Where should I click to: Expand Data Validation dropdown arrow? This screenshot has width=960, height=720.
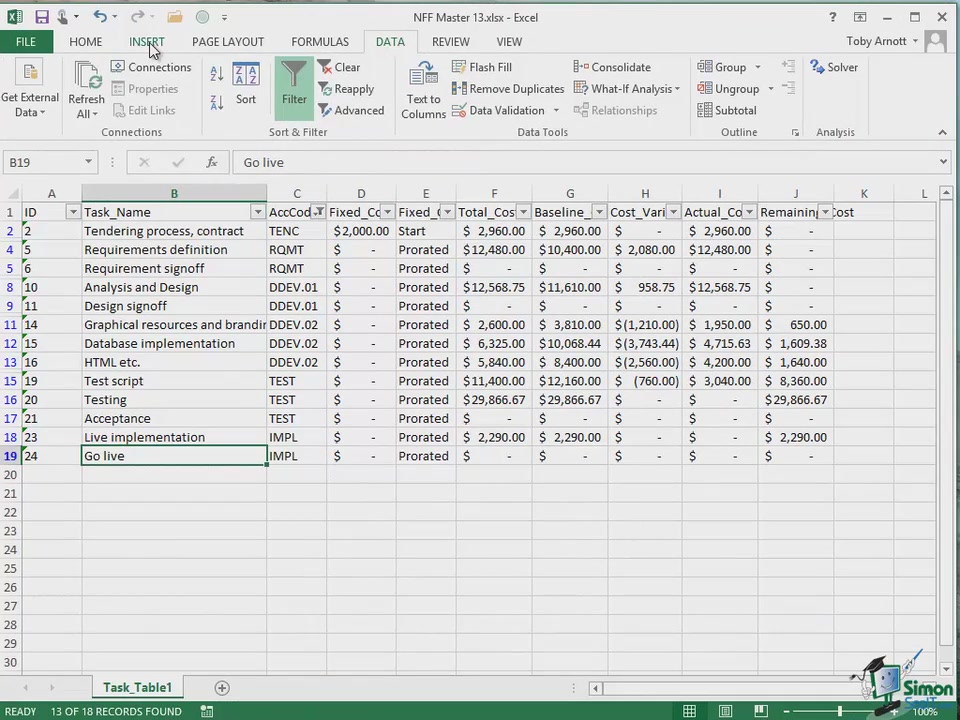(556, 110)
